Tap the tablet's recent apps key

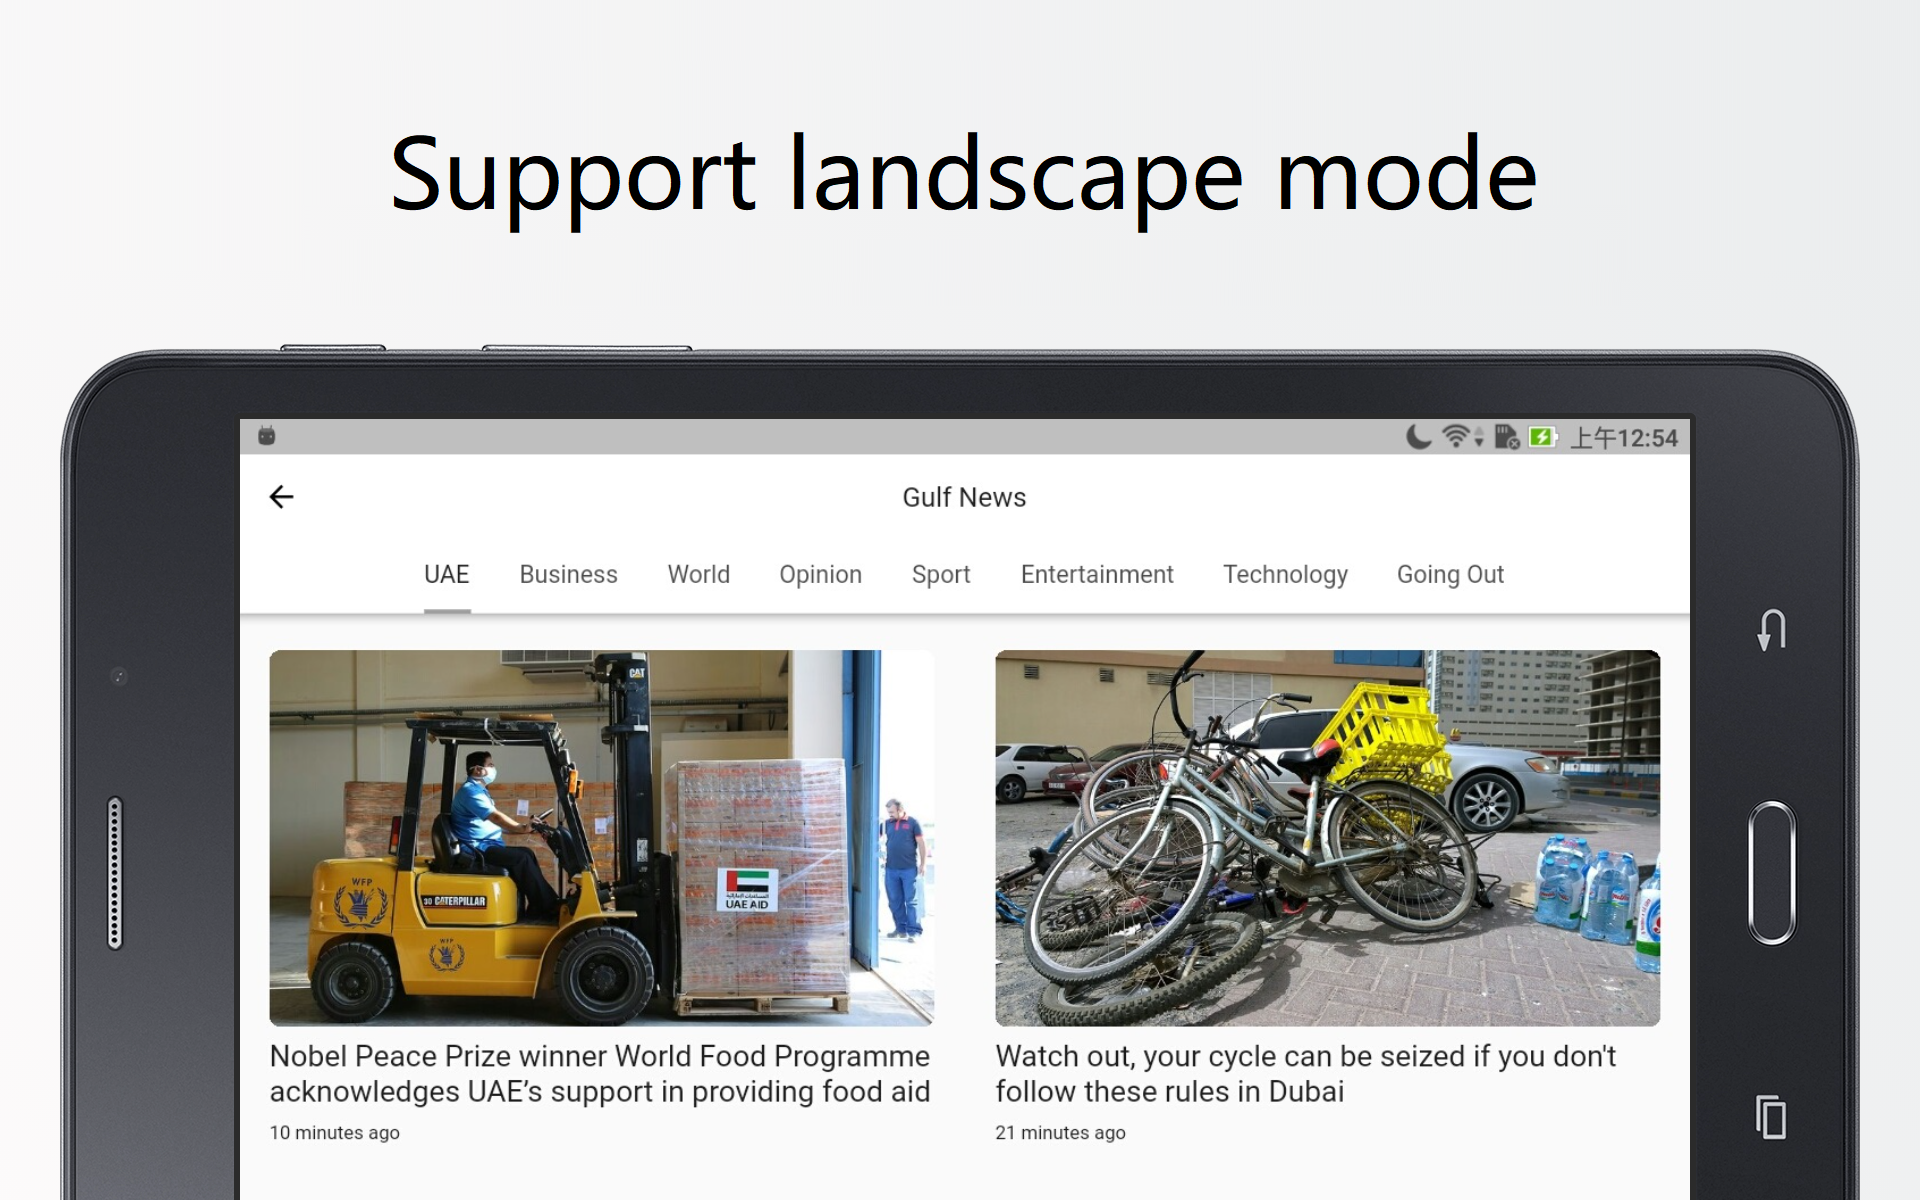click(x=1771, y=1117)
